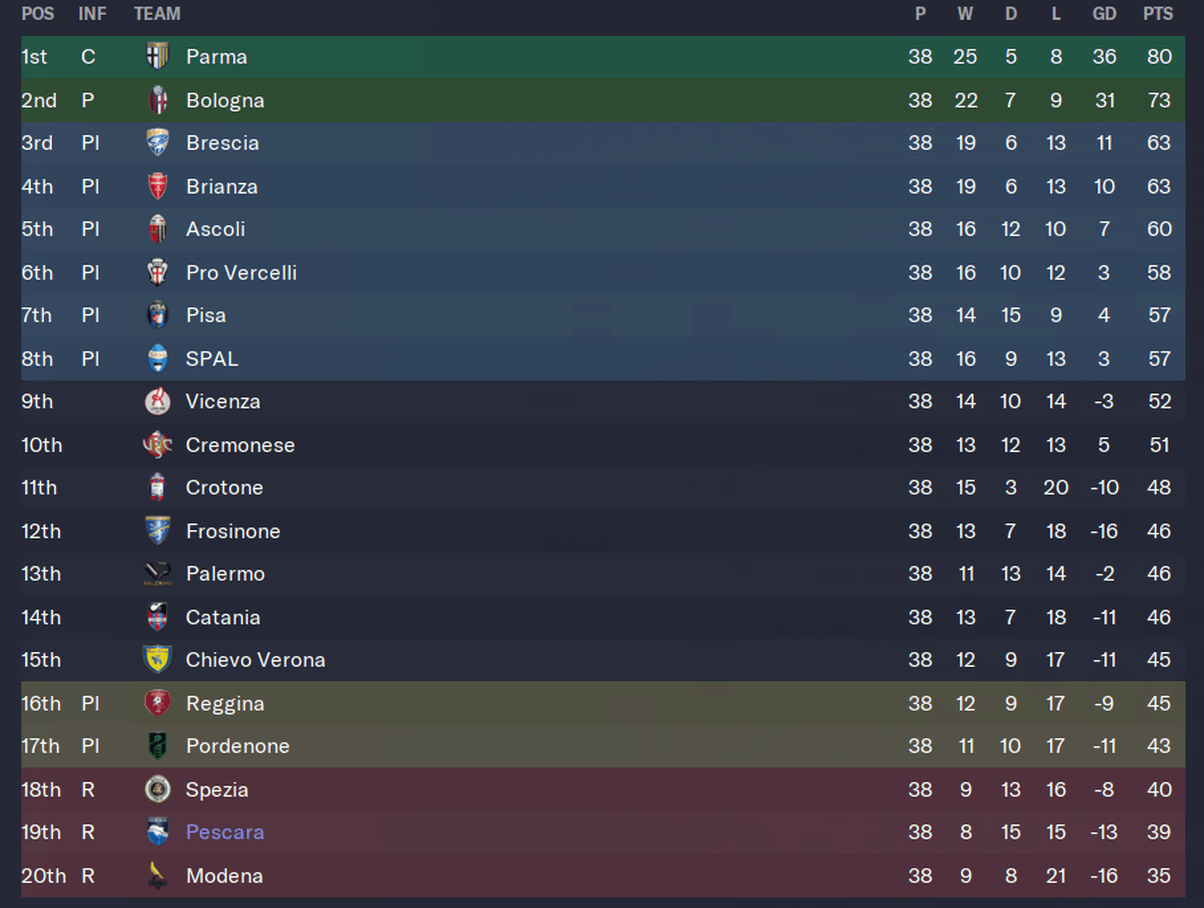This screenshot has width=1204, height=908.
Task: Click the Palermo club logo
Action: point(157,574)
